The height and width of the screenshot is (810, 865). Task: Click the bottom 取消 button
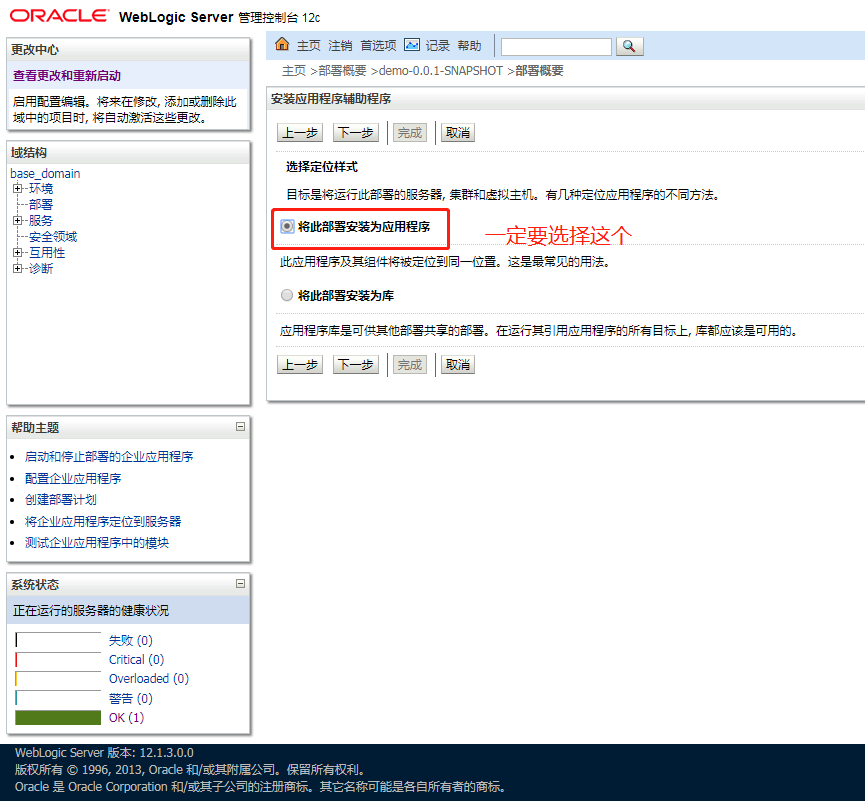click(458, 365)
